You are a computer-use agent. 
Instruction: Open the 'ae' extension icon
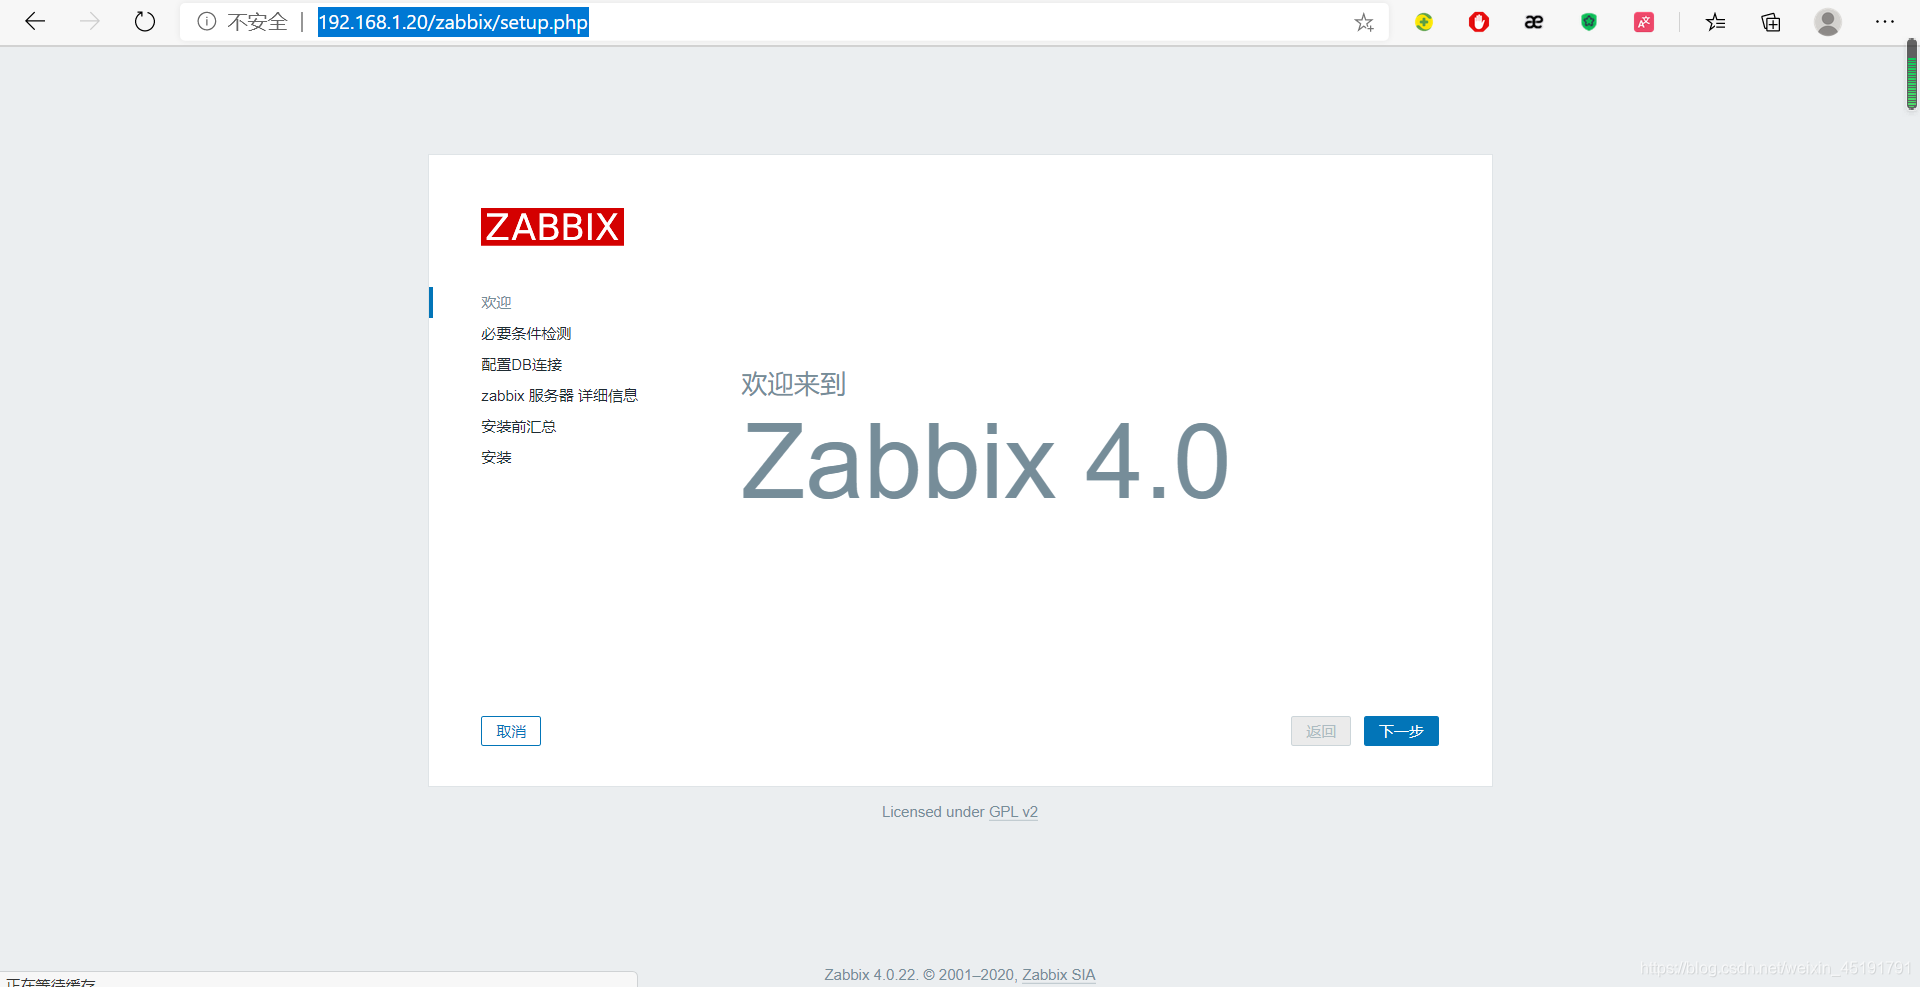1534,22
